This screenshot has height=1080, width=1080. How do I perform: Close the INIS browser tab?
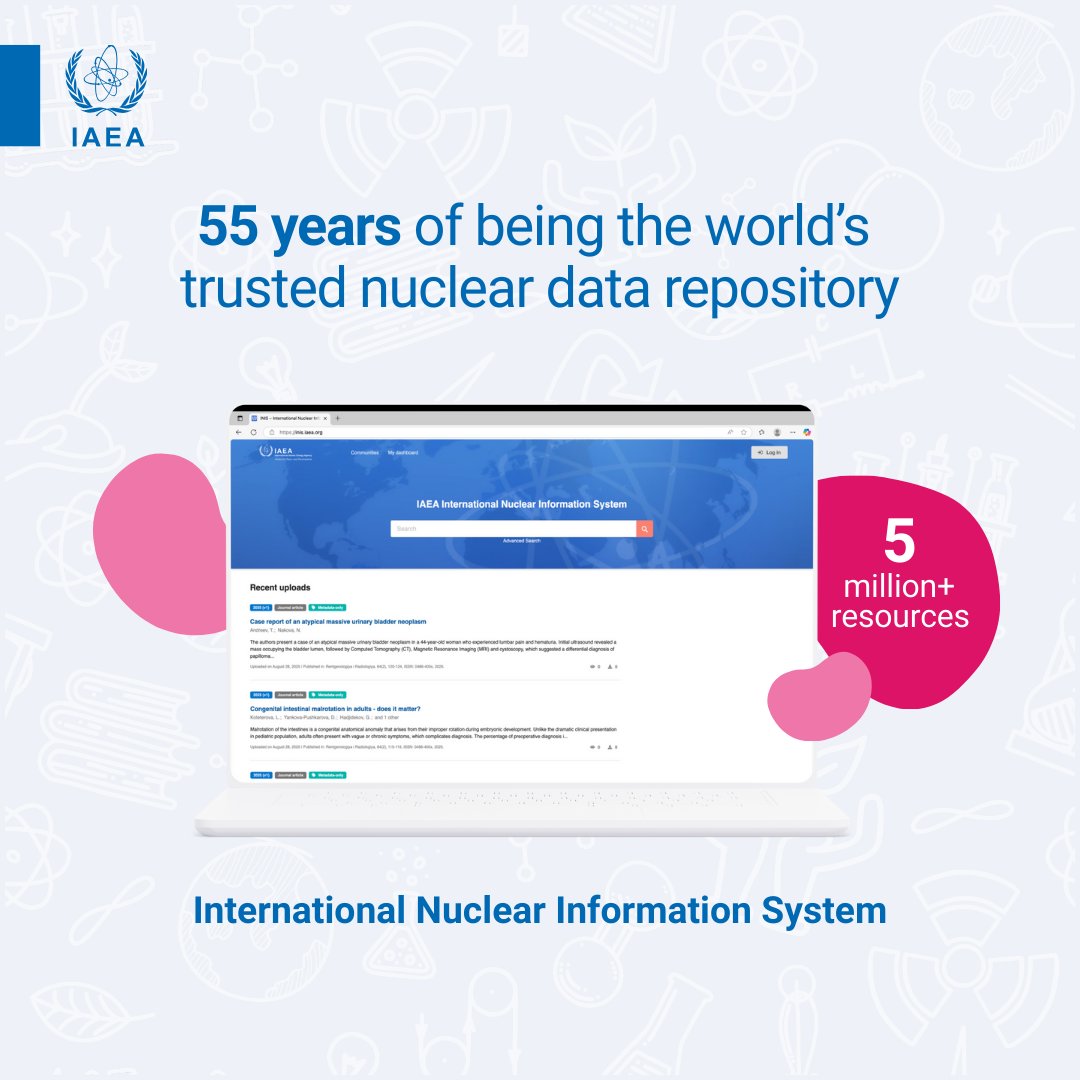[x=325, y=418]
